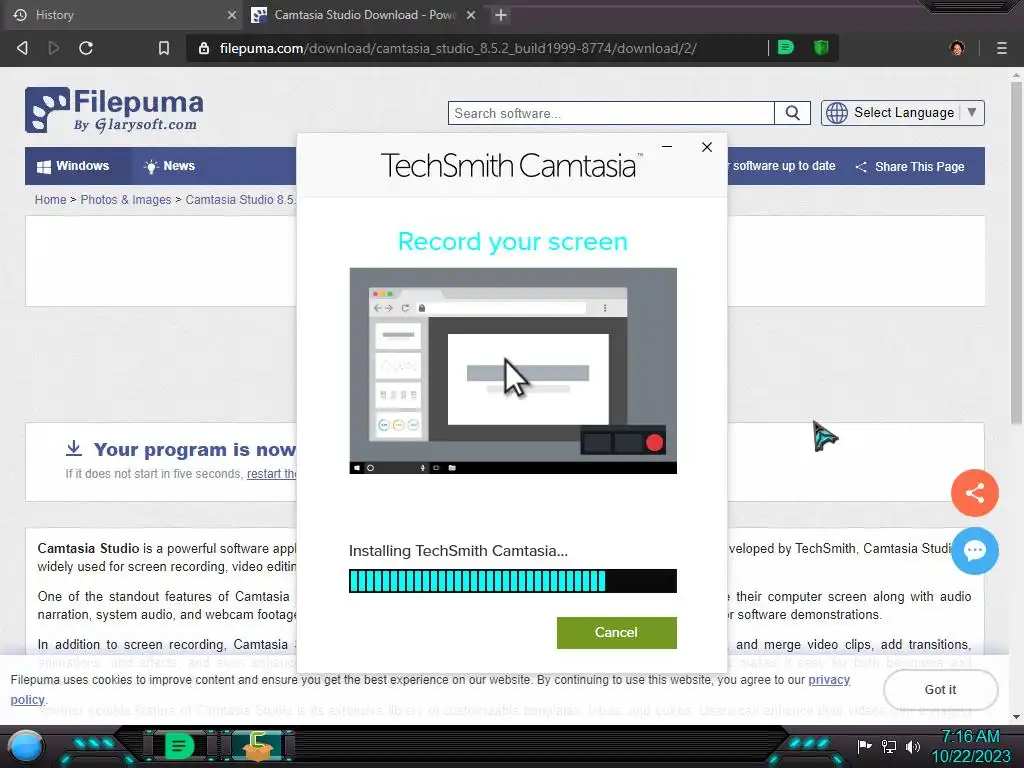Open the Select Language dropdown
This screenshot has width=1024, height=768.
[x=903, y=113]
